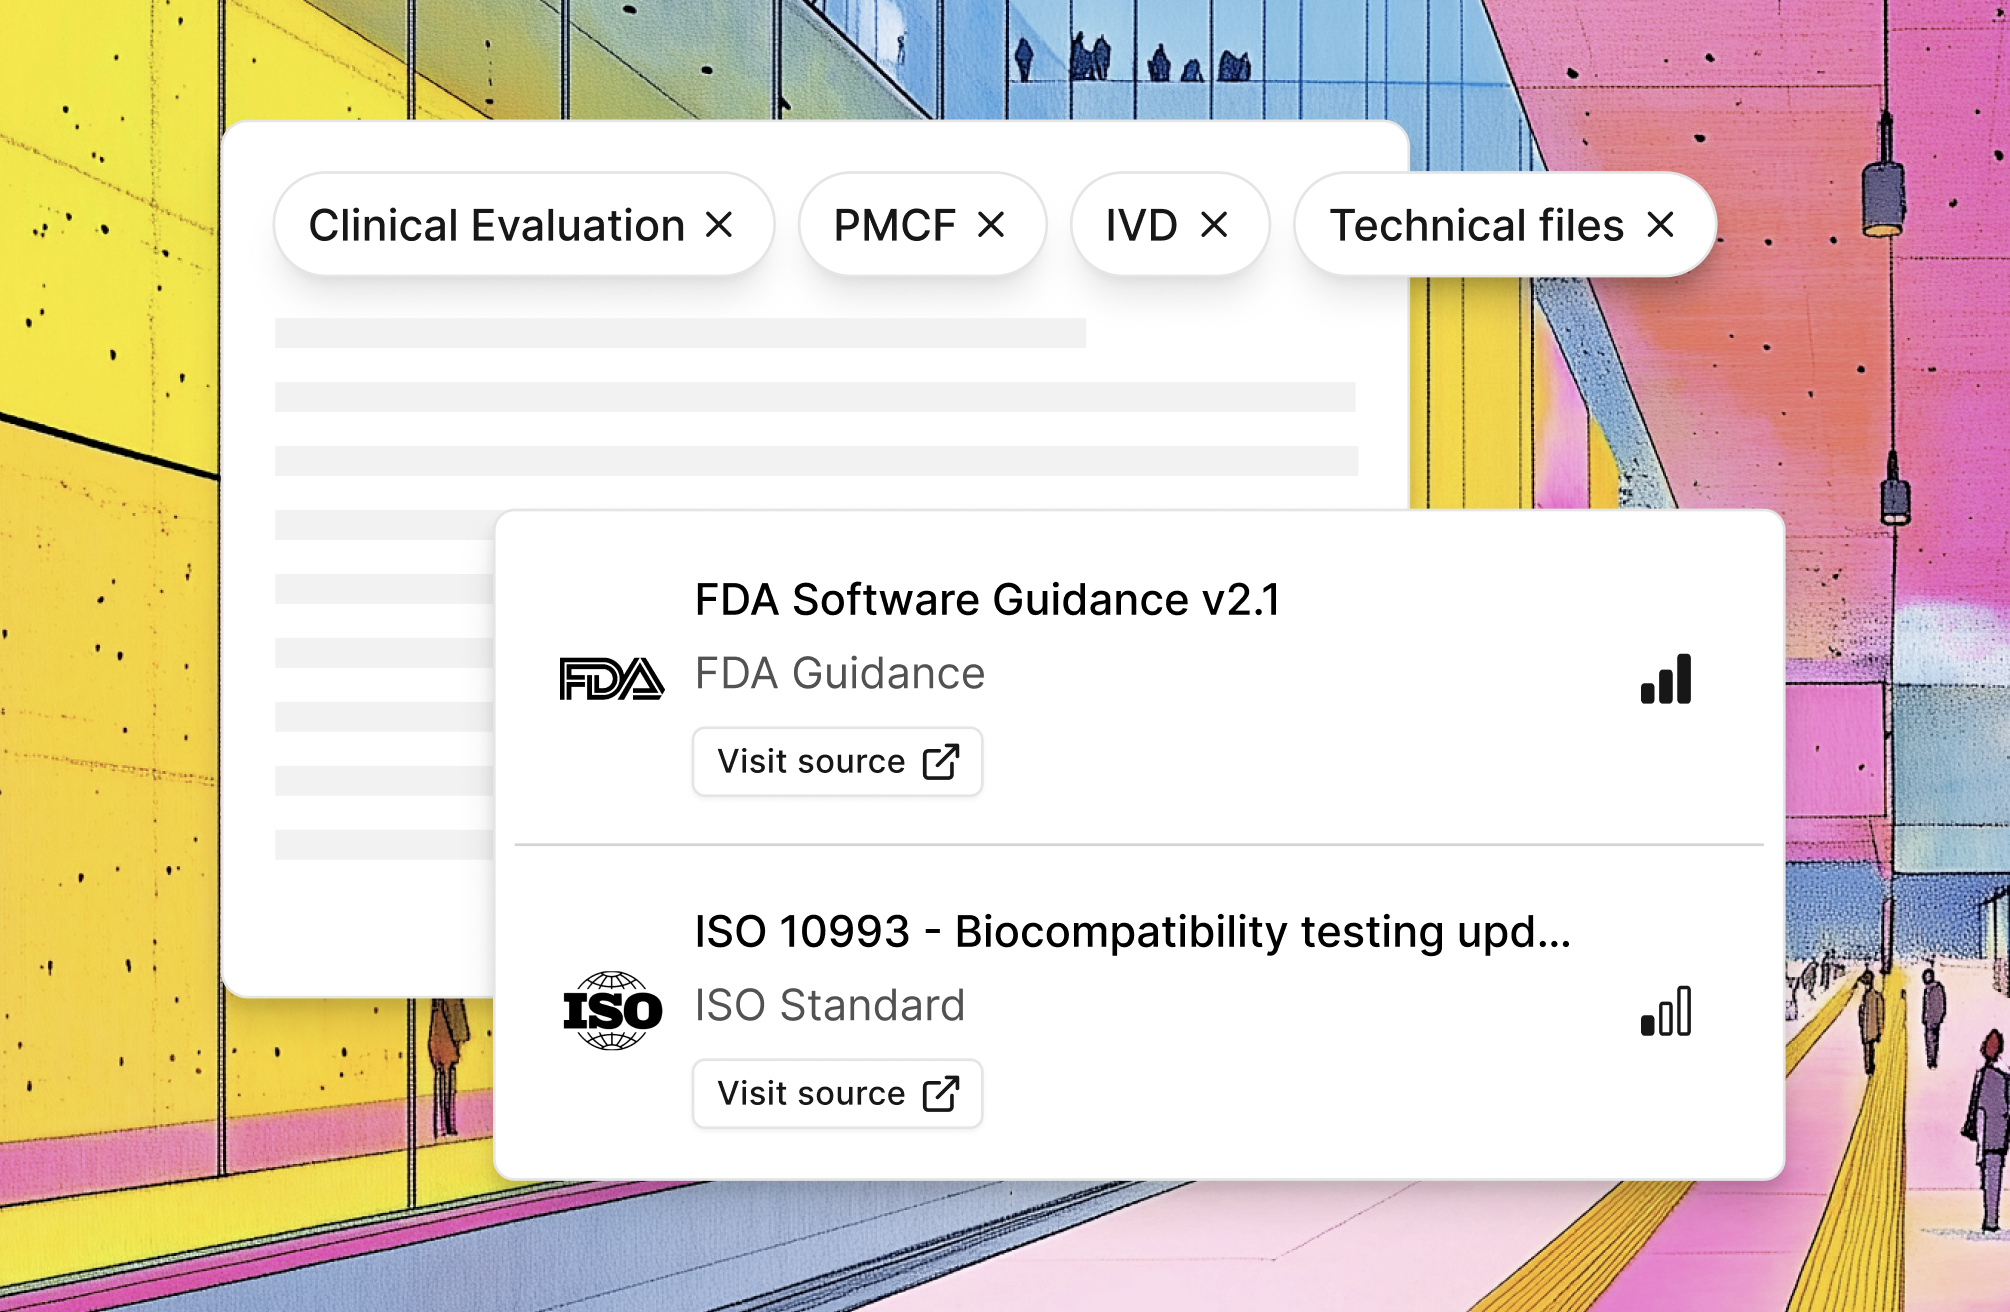This screenshot has width=2010, height=1312.
Task: Open the FDA Software Guidance v2.1 entry
Action: pyautogui.click(x=988, y=600)
